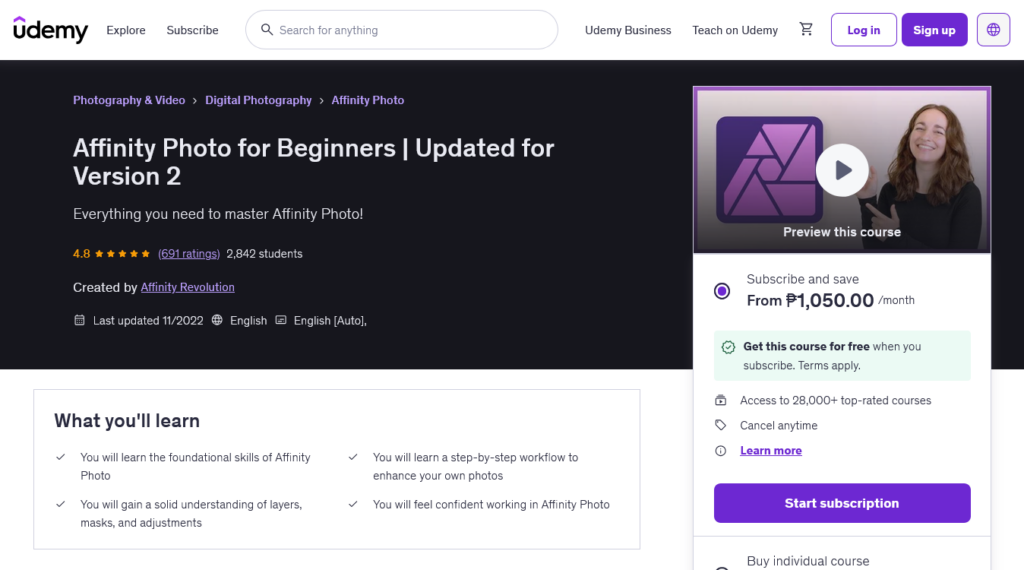This screenshot has width=1024, height=570.
Task: Click the Last updated 11/2022 text
Action: click(148, 321)
